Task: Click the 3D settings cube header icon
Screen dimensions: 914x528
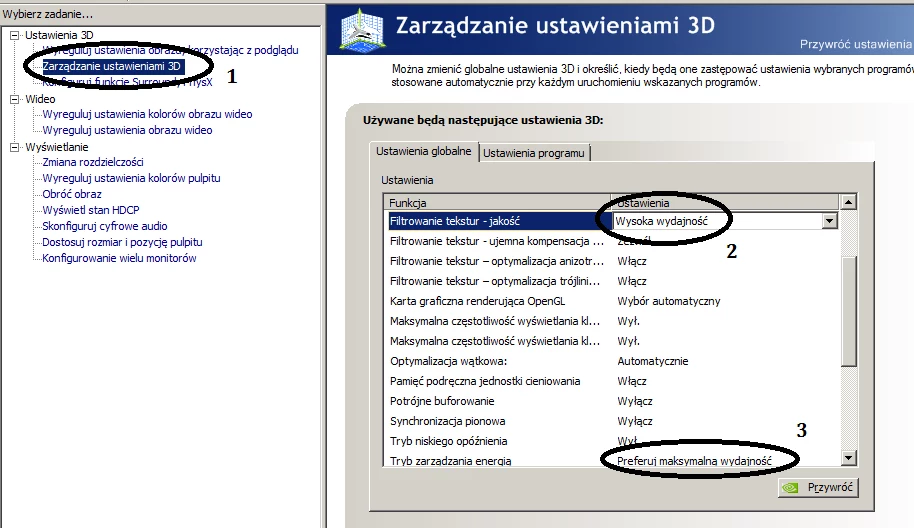Action: coord(363,30)
